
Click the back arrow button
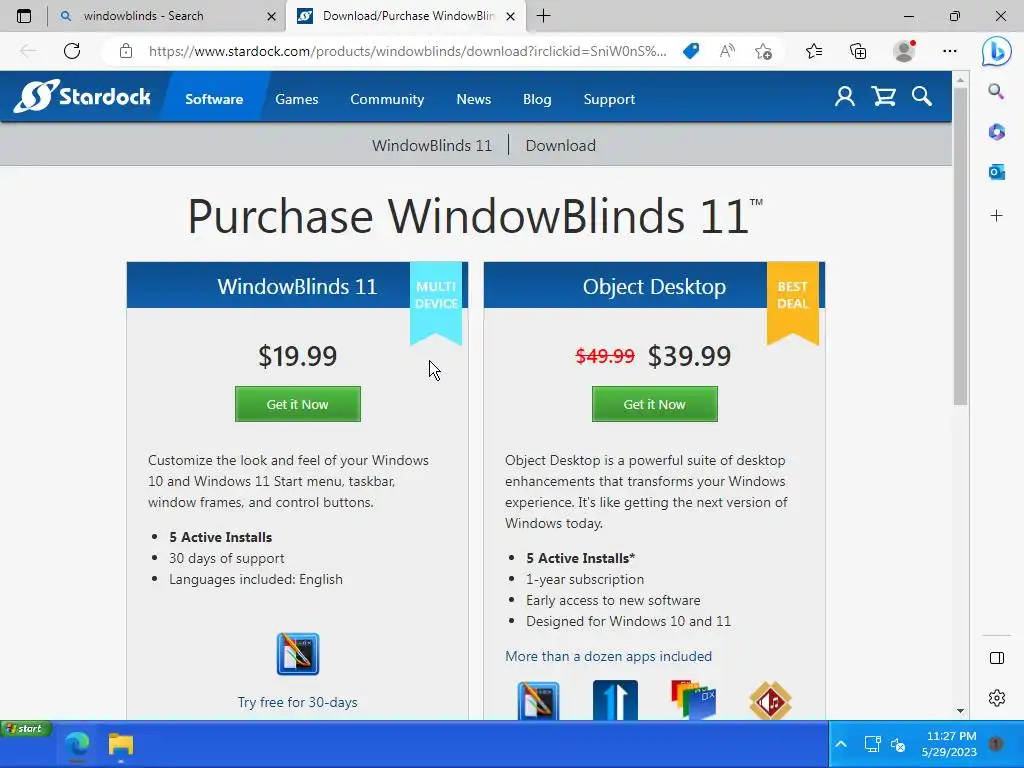point(27,51)
